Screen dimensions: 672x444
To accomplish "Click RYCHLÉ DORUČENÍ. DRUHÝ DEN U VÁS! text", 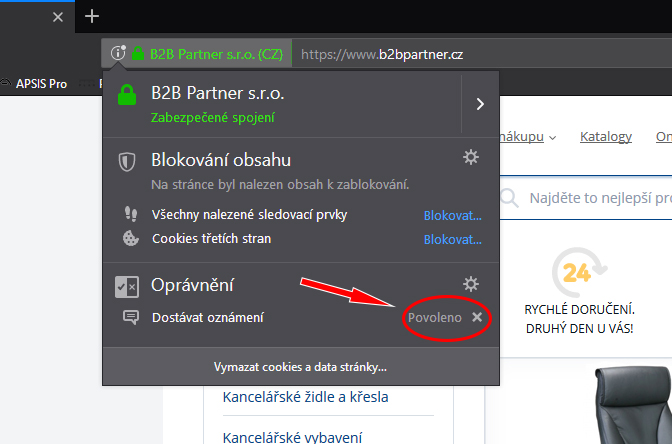I will click(579, 319).
